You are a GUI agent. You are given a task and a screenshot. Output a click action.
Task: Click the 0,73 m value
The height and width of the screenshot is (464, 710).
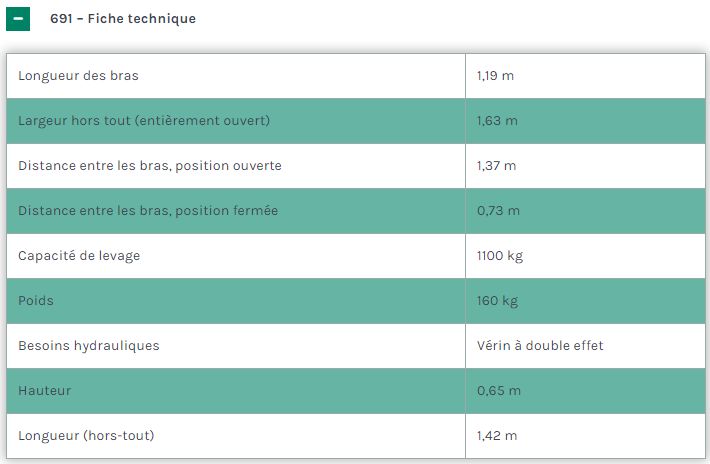(x=498, y=211)
